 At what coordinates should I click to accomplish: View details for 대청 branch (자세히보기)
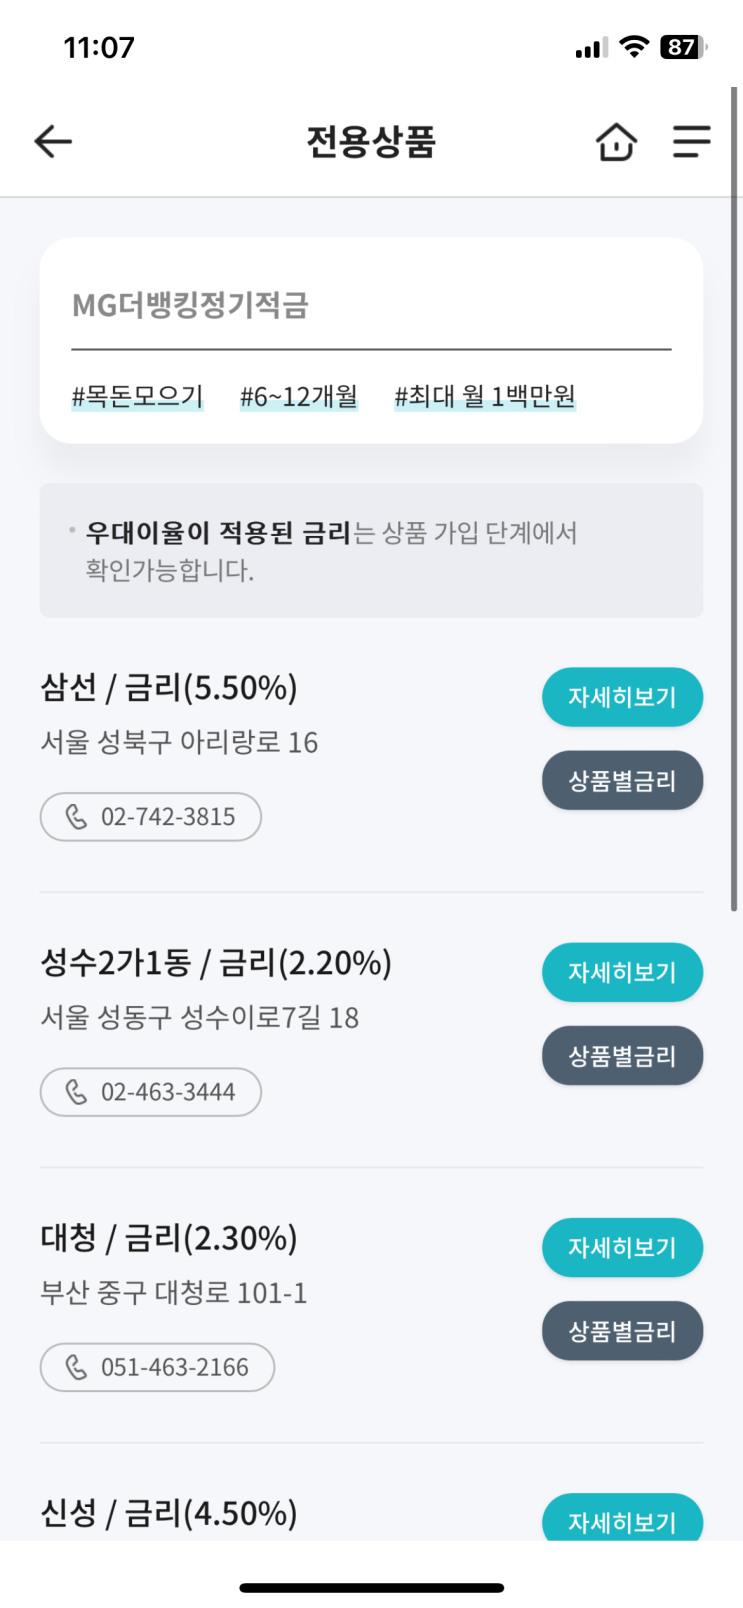(x=622, y=1247)
